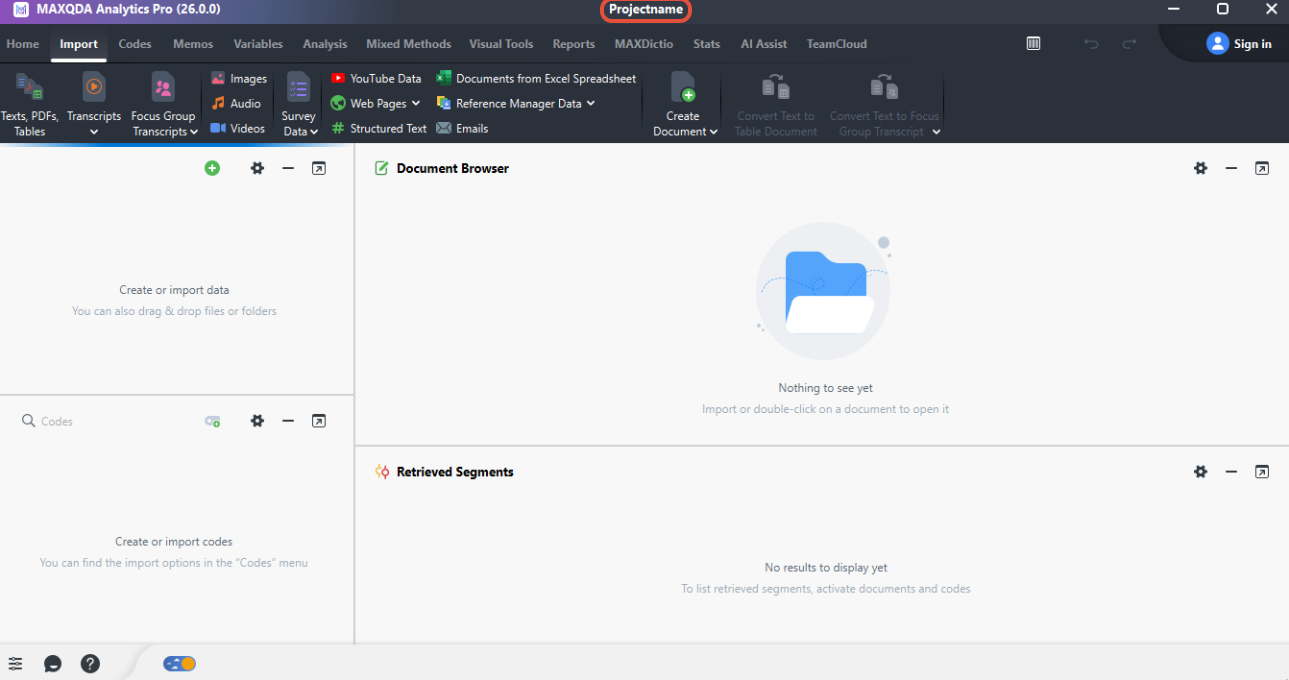Switch to the TeamCloud tab
This screenshot has height=680, width=1289.
click(x=837, y=44)
